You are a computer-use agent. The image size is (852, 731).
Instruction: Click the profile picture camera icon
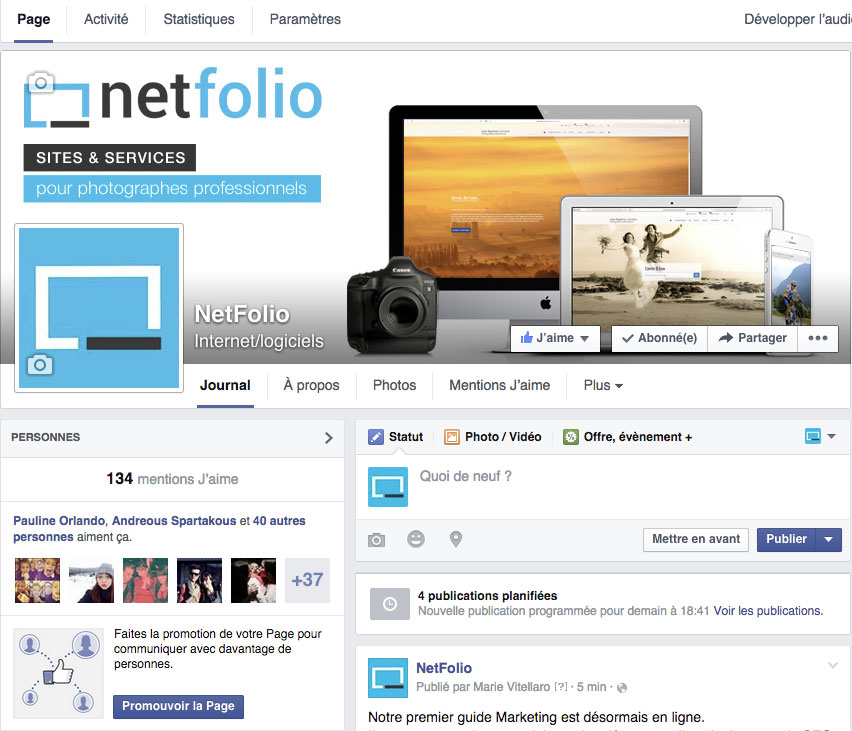click(40, 364)
